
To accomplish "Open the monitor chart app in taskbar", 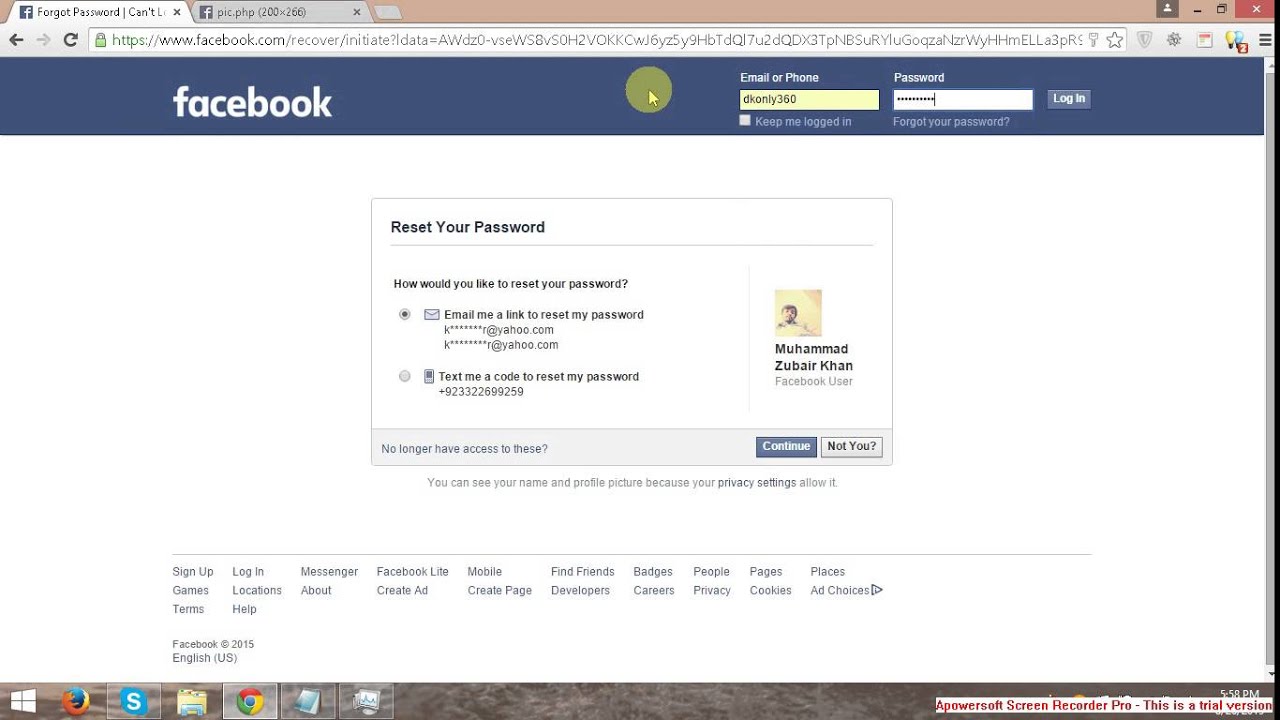I will pyautogui.click(x=366, y=702).
